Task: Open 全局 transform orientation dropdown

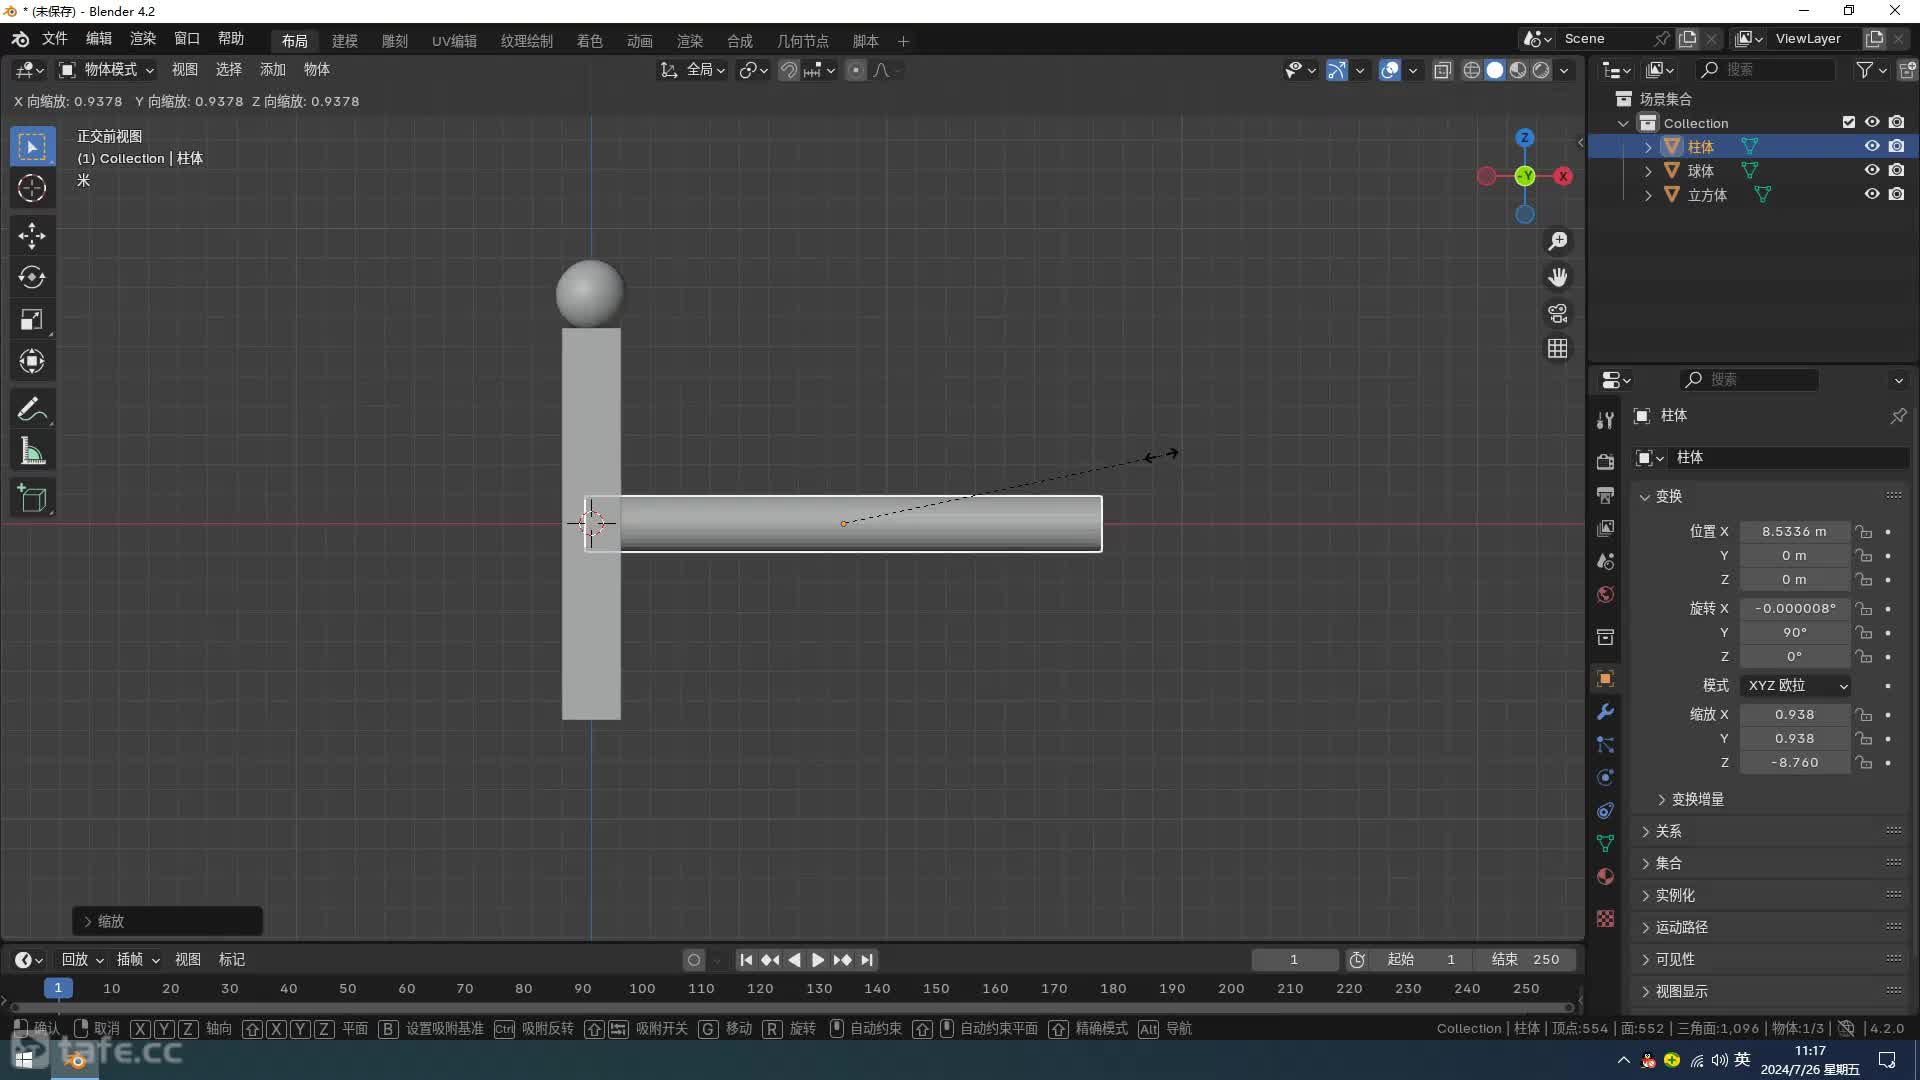Action: [693, 70]
